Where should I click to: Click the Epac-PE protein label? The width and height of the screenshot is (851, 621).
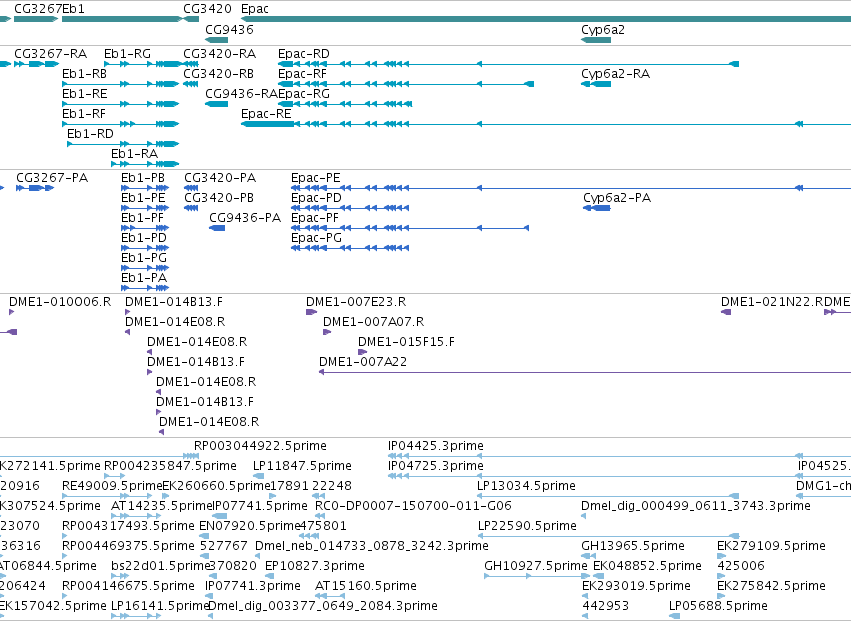coord(316,178)
